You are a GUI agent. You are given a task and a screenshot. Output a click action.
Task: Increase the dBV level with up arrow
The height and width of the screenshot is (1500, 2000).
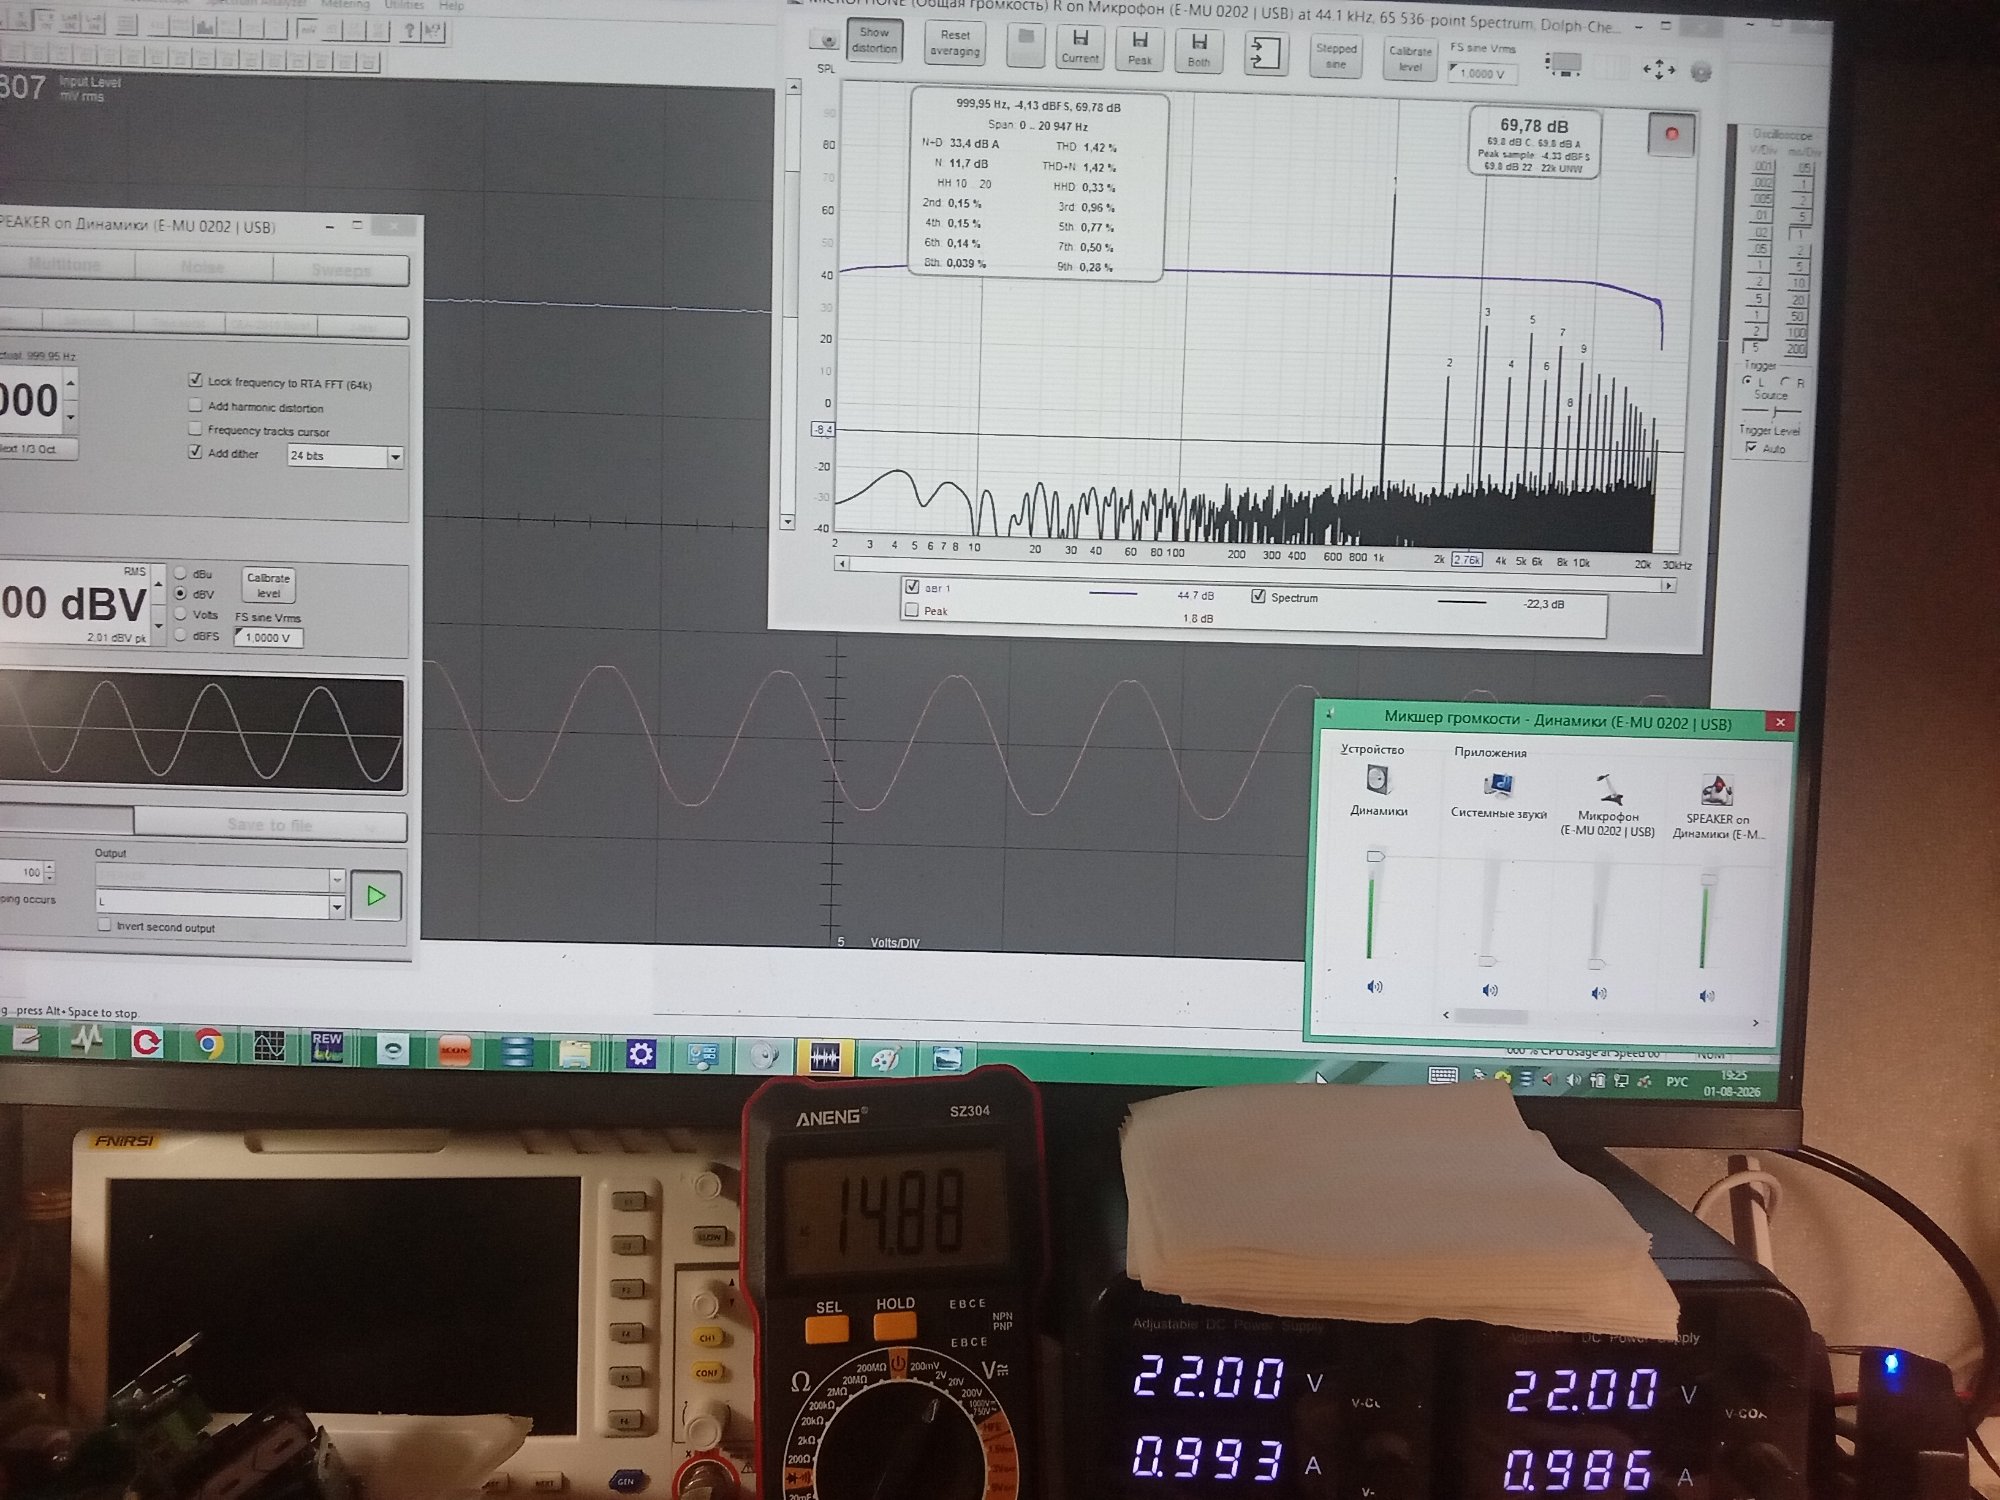(158, 582)
